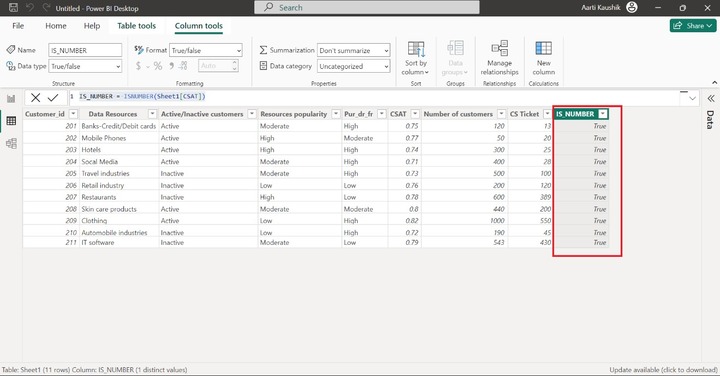720x376 pixels.
Task: Add a New column from ribbon
Action: 544,58
